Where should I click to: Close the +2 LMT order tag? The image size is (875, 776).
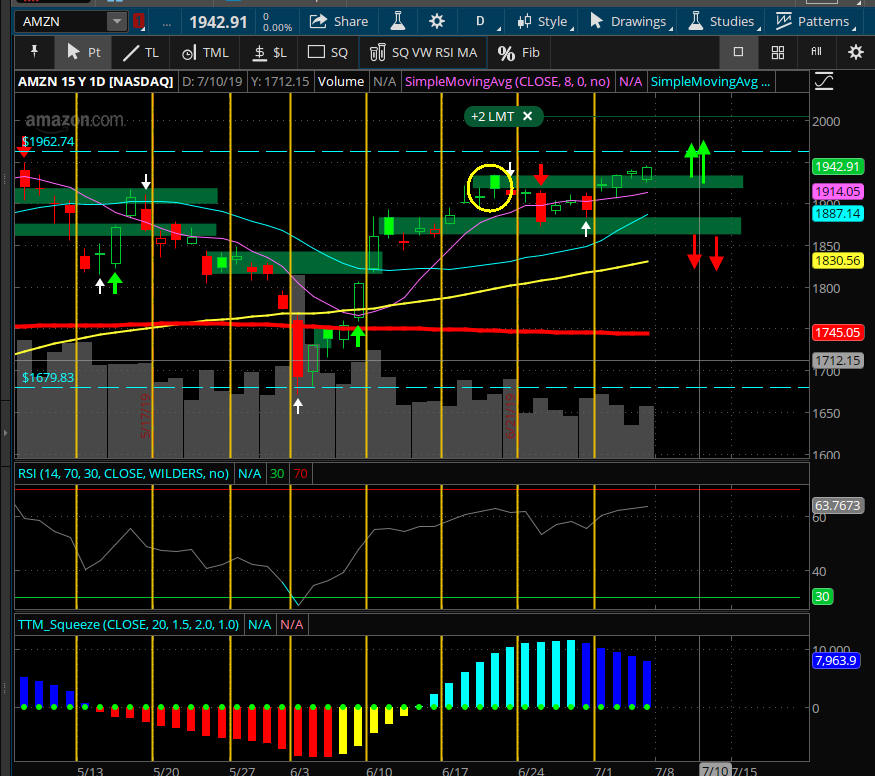coord(527,117)
